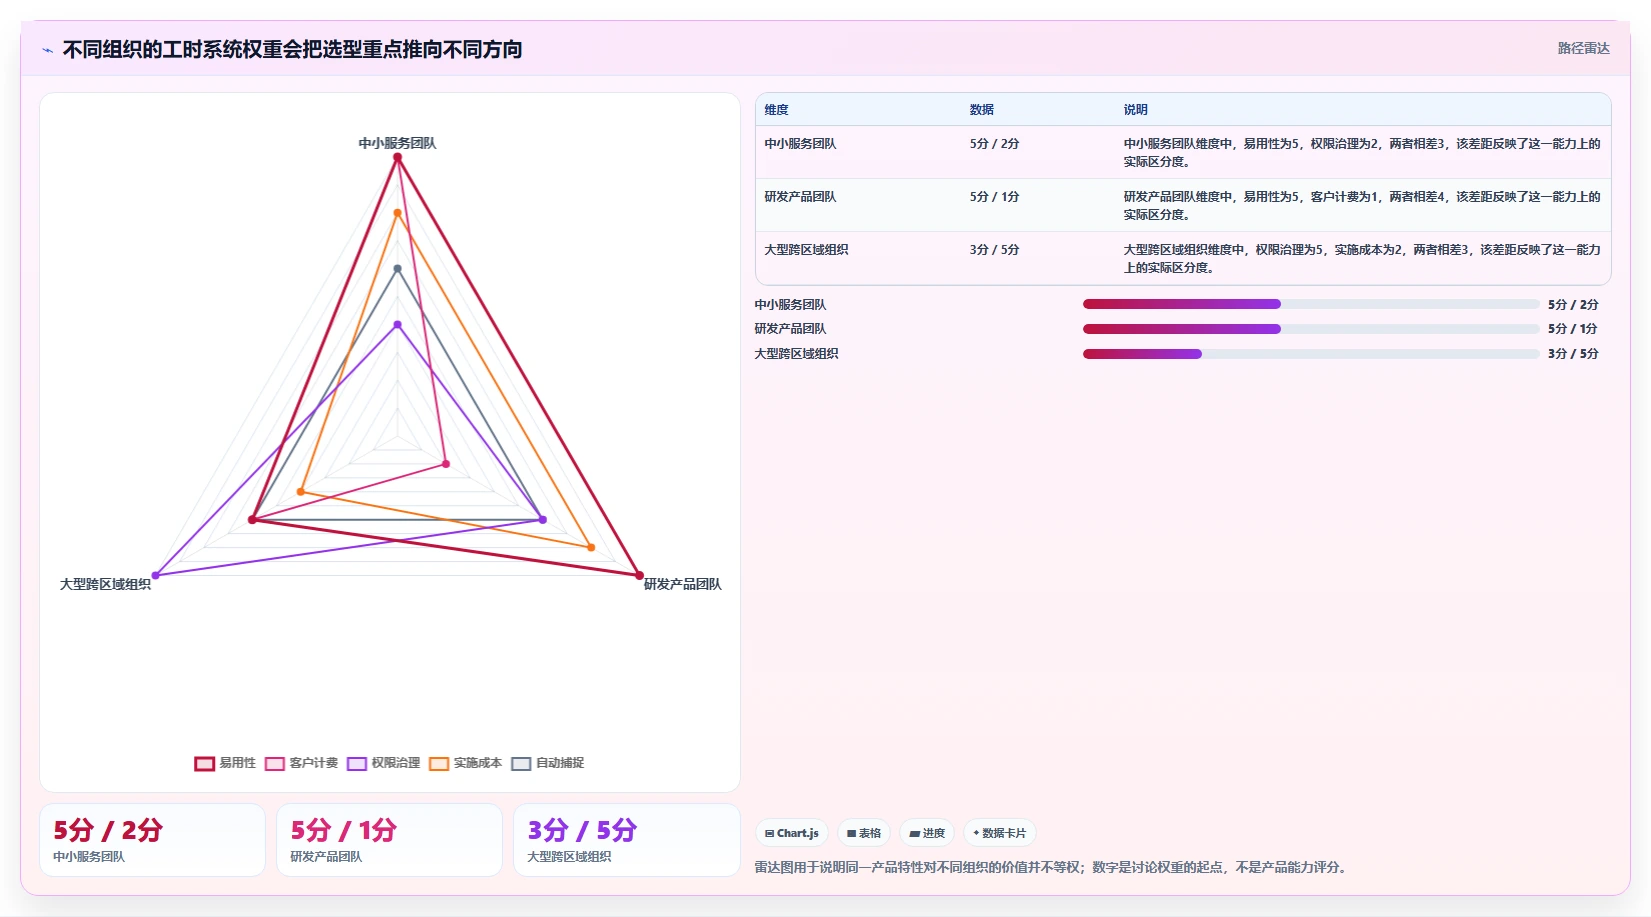
Task: Click the gray 自动捕捉 point on 中小服务团队 axis
Action: 397,269
